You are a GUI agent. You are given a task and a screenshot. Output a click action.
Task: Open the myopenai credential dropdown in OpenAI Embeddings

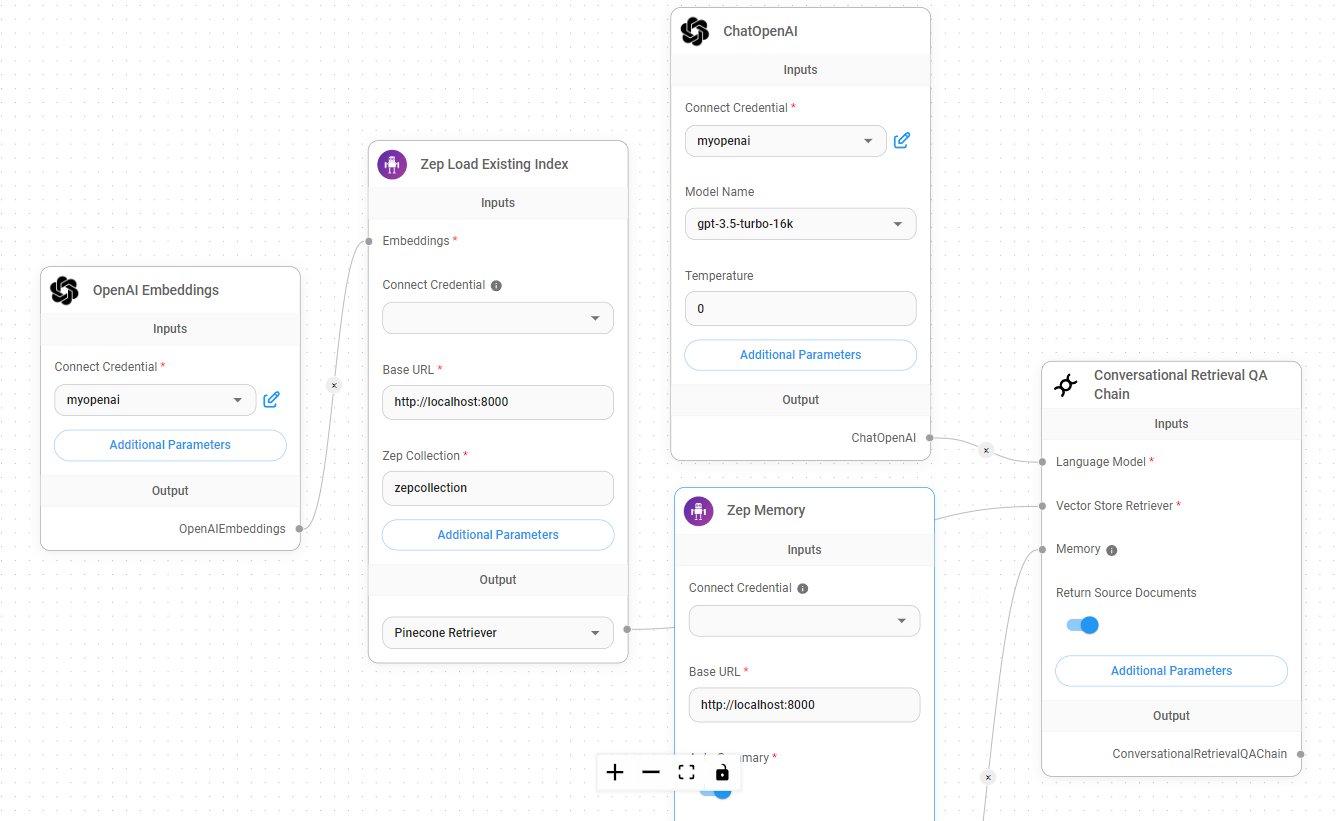point(155,400)
